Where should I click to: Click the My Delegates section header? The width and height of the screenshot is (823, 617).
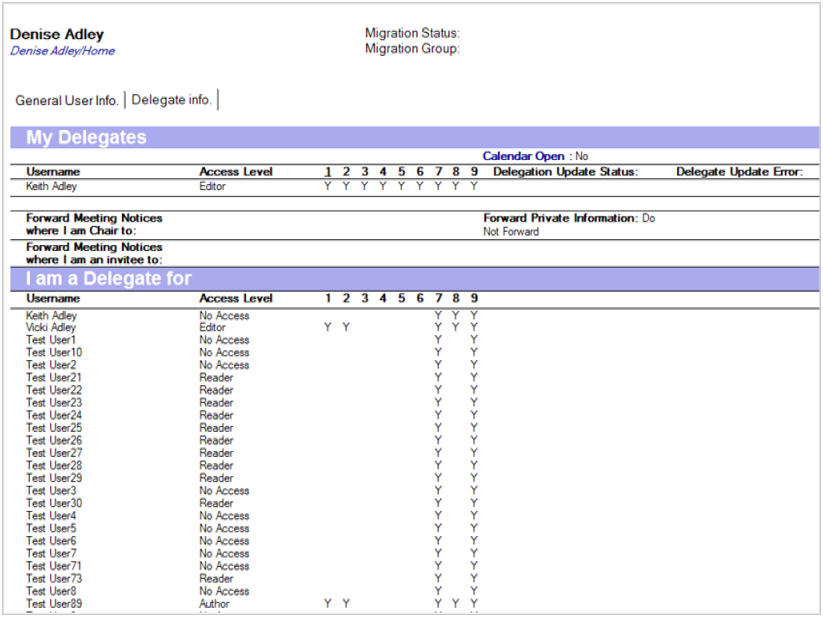click(86, 138)
